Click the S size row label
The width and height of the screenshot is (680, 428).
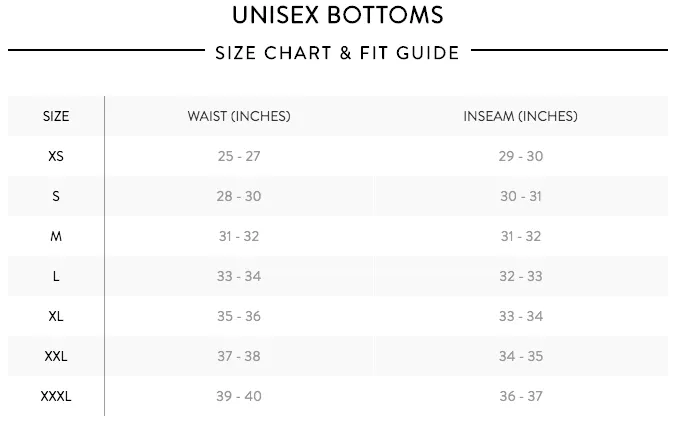tap(56, 196)
